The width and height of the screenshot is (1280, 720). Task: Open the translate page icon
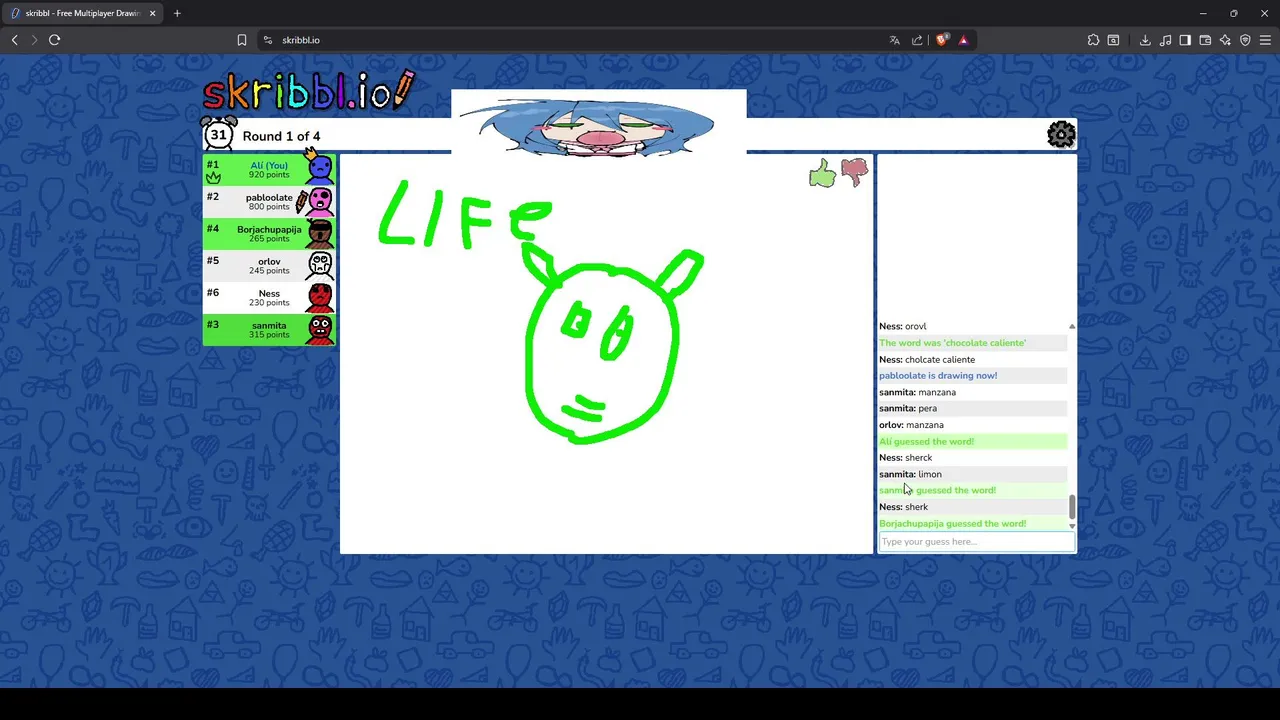[894, 40]
